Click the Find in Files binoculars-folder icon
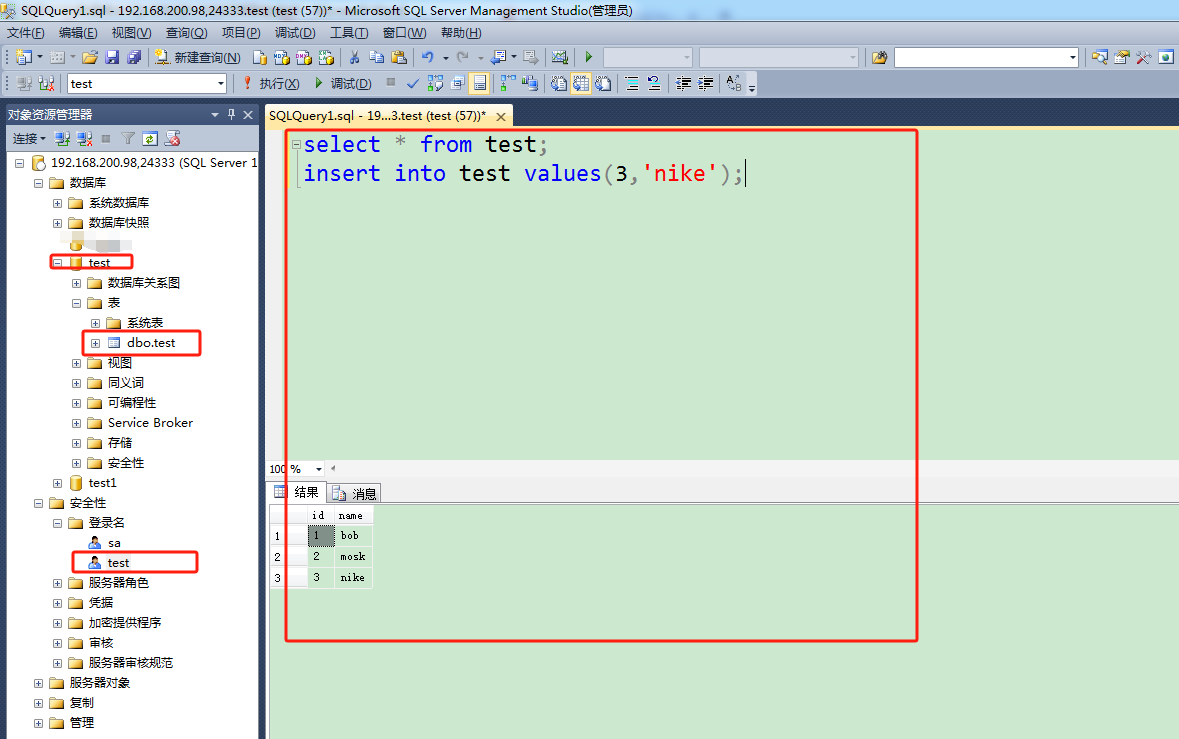1179x739 pixels. coord(879,57)
